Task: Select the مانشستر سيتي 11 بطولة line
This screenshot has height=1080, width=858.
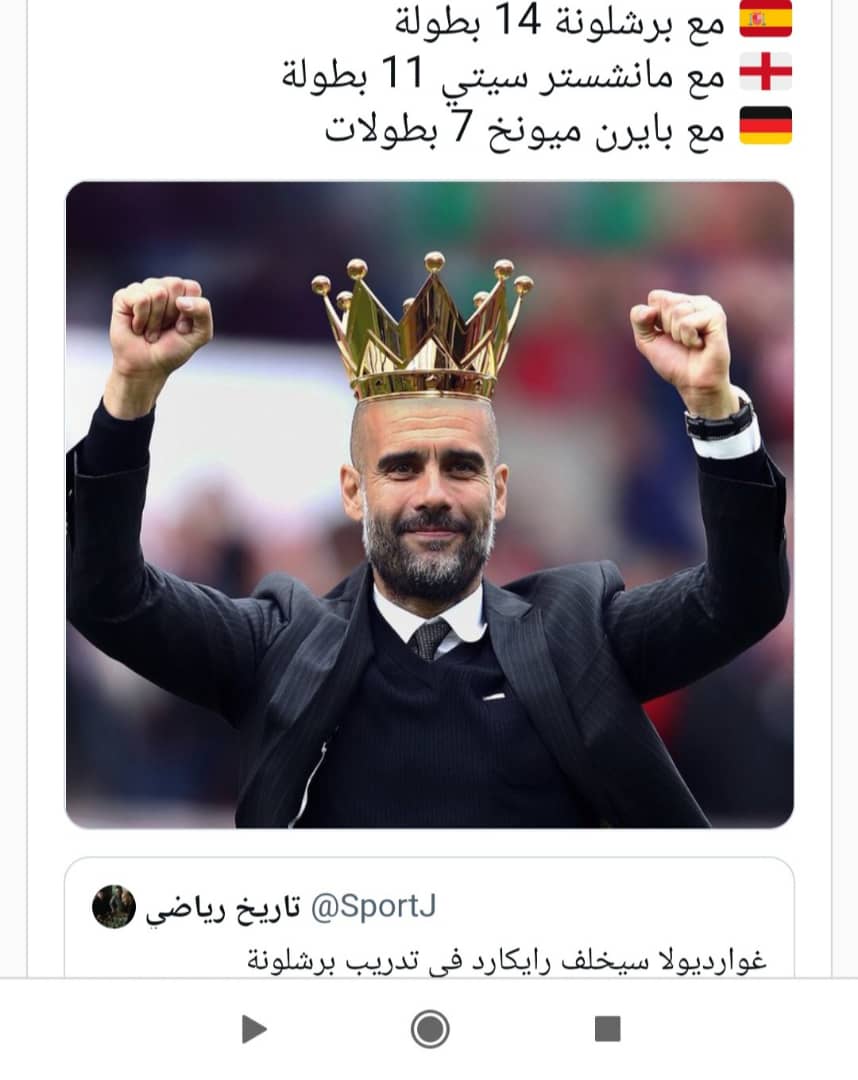Action: [503, 74]
